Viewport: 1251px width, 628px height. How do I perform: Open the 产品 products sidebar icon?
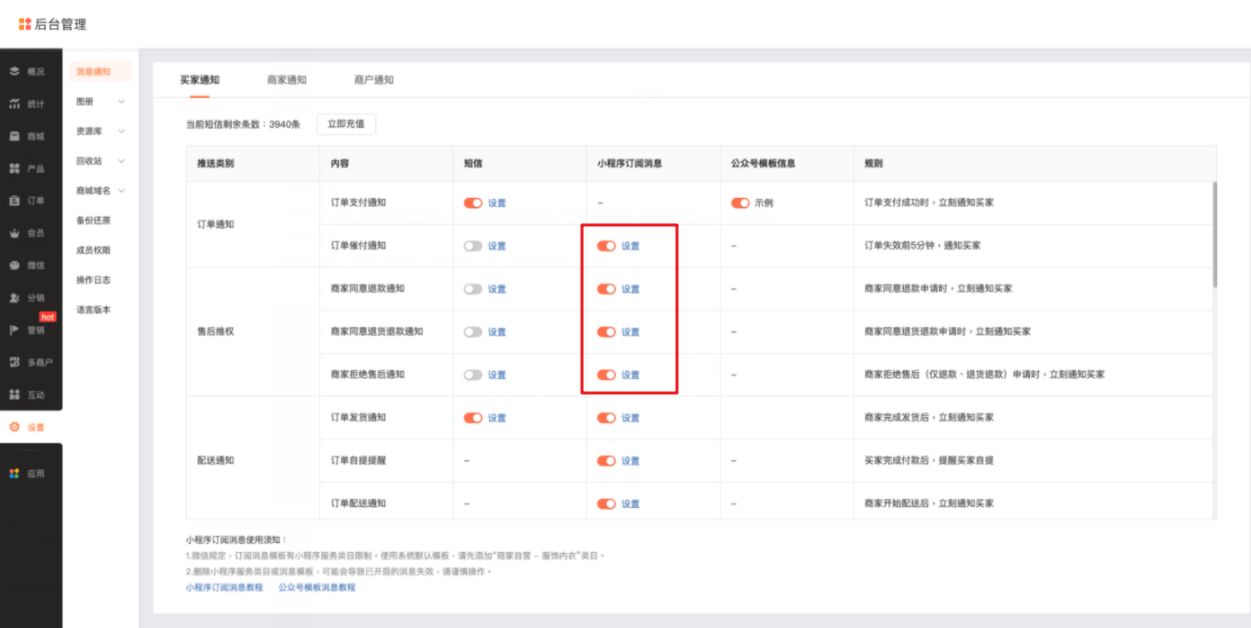click(x=15, y=168)
